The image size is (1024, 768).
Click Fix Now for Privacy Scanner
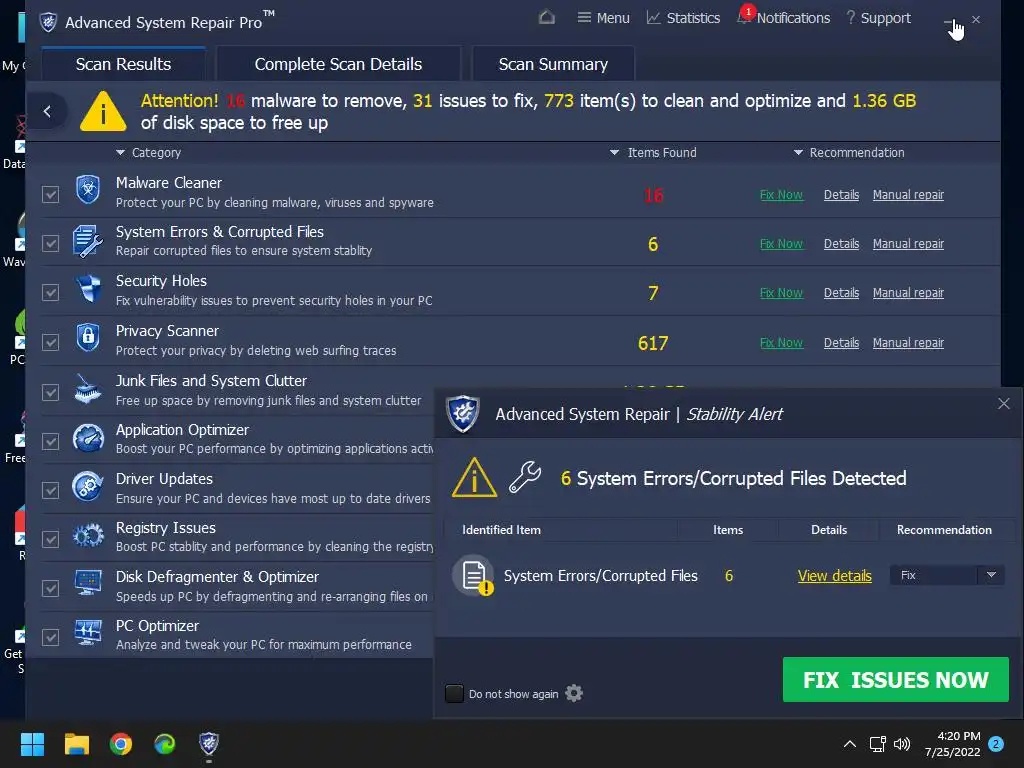tap(781, 343)
